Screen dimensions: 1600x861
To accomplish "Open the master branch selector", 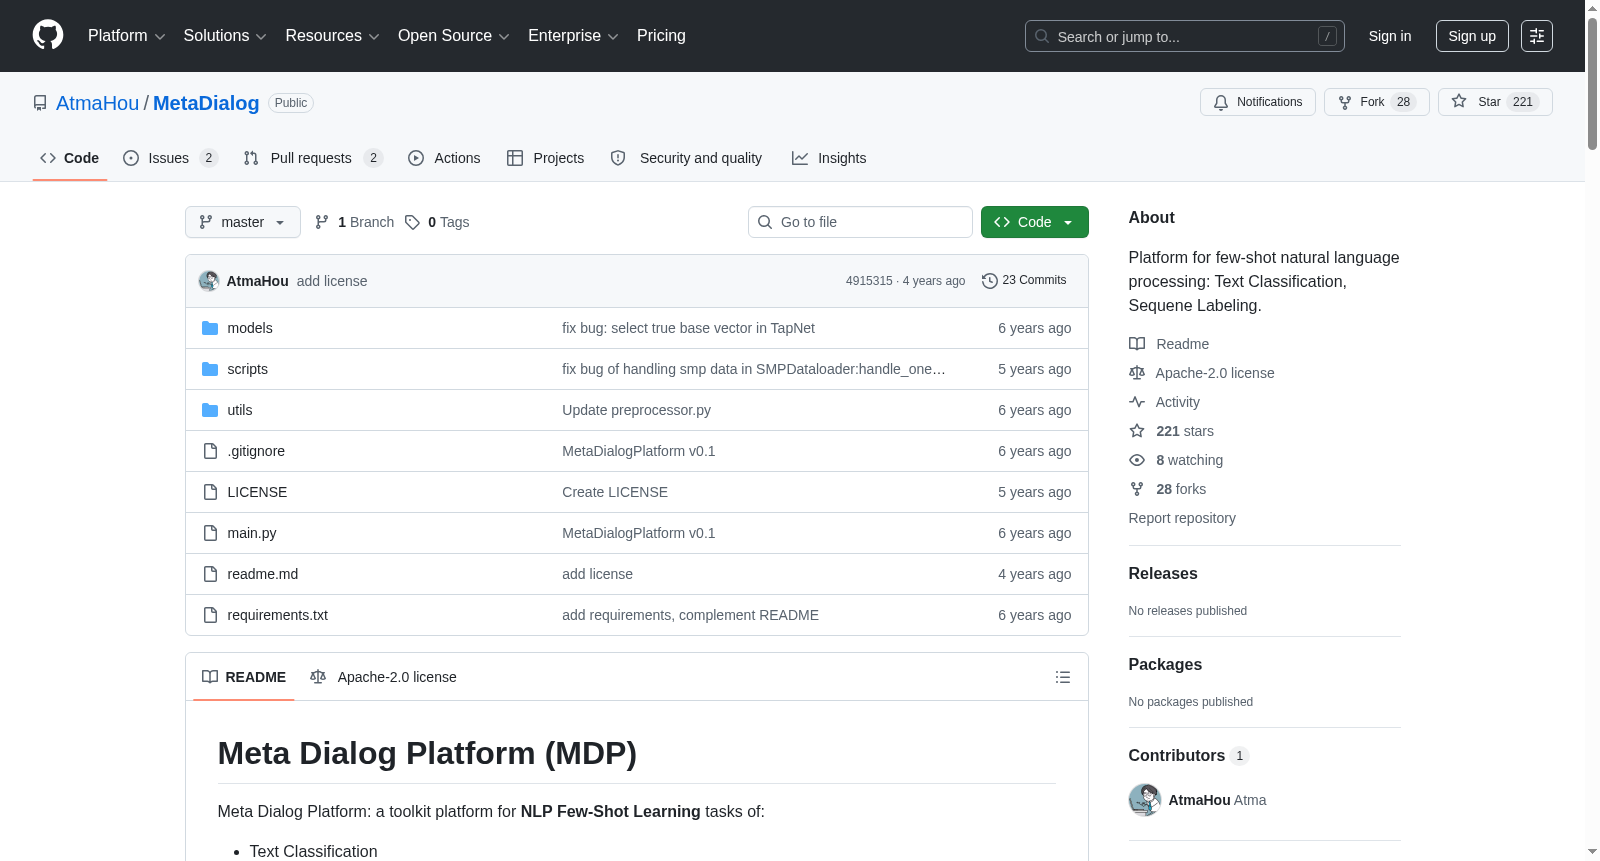I will click(243, 222).
